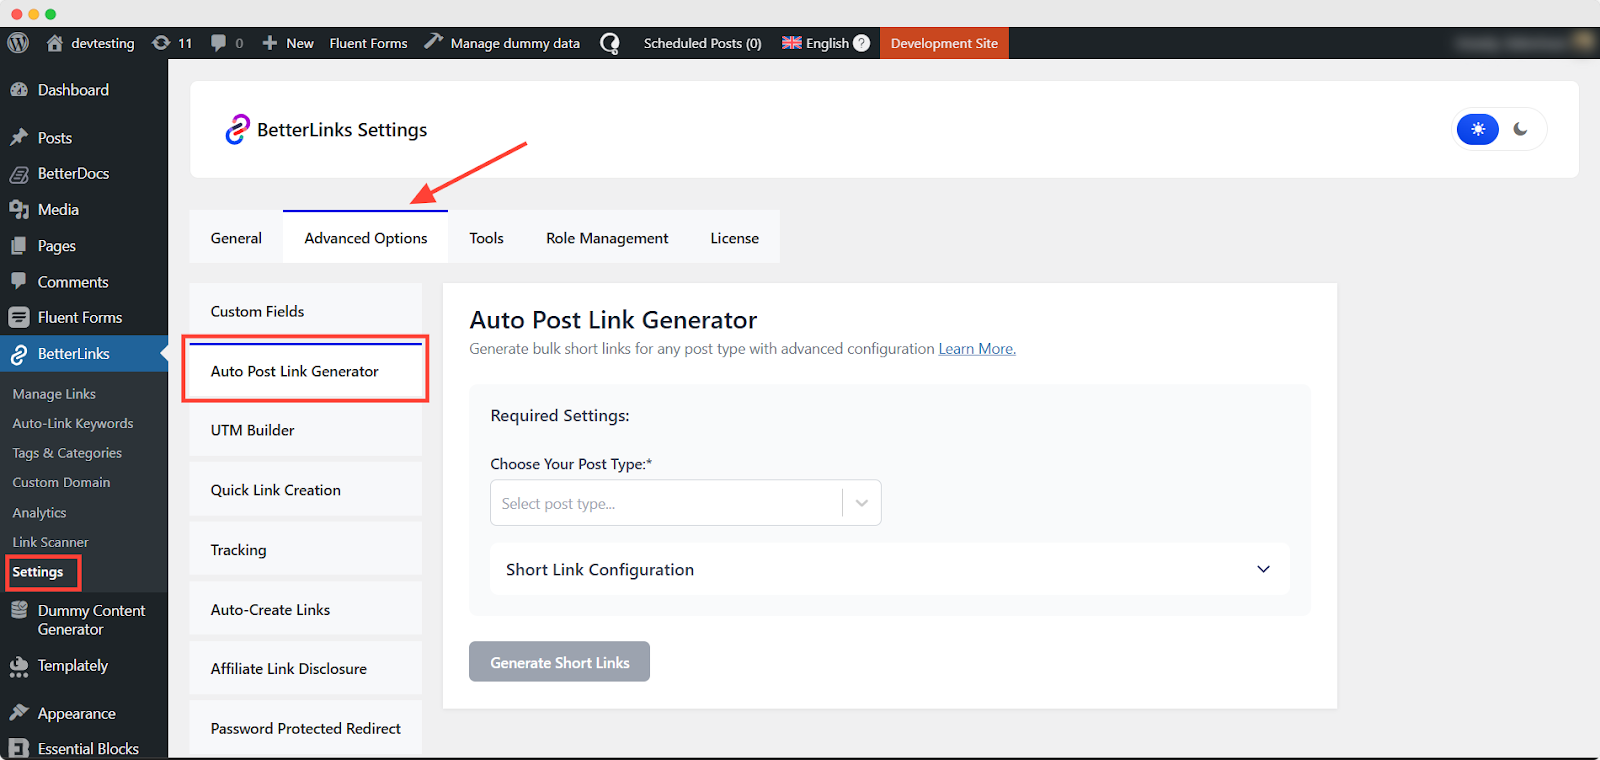Screen dimensions: 1600x760
Task: Click New in admin bar
Action: click(300, 43)
